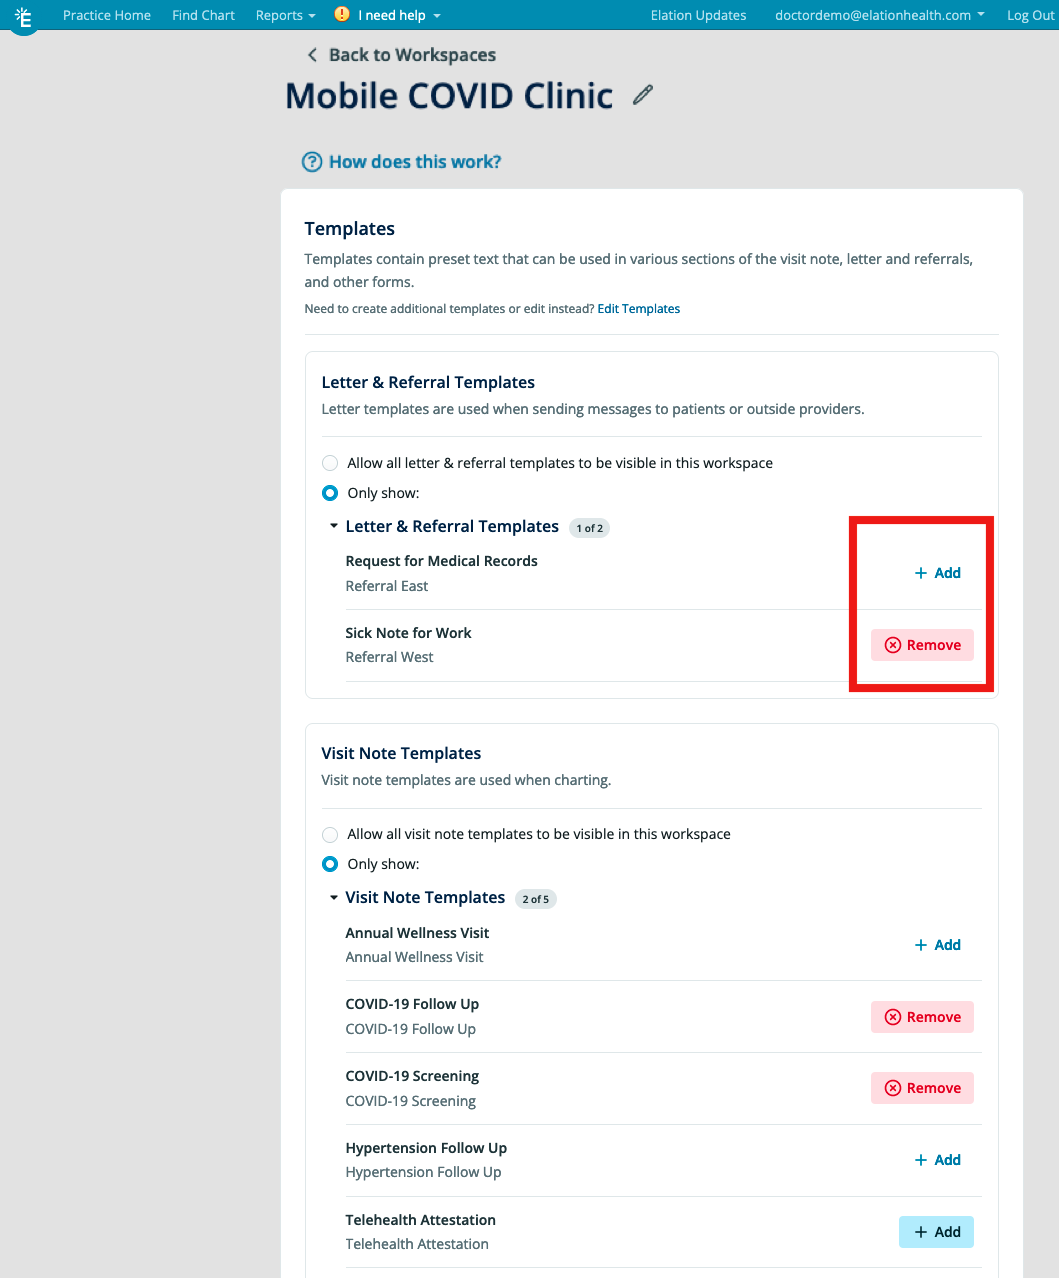Click the Elation logo icon in top bar
The image size is (1059, 1278).
tap(24, 15)
